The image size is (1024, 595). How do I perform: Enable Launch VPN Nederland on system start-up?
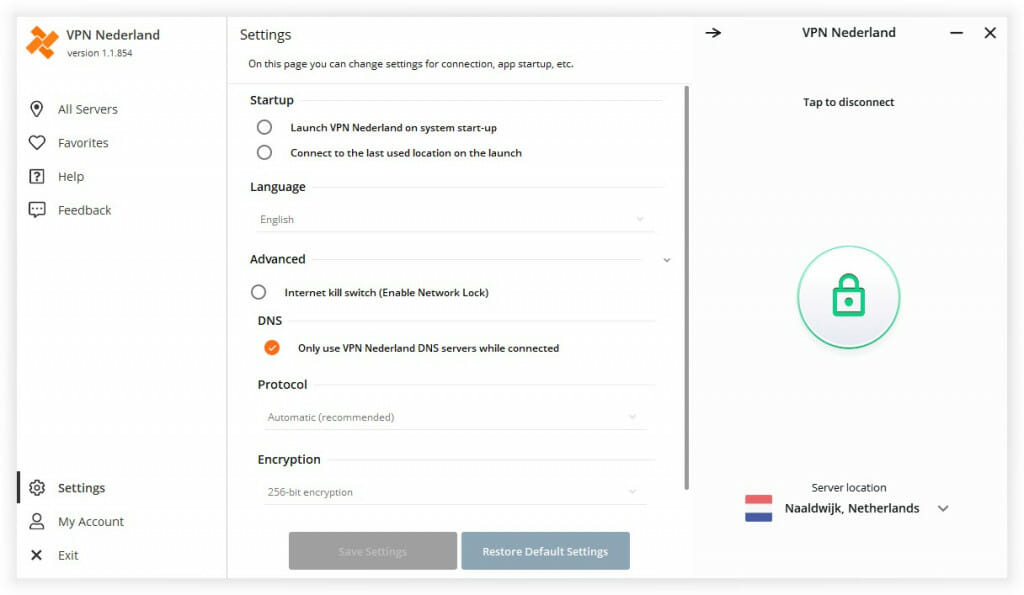(264, 127)
